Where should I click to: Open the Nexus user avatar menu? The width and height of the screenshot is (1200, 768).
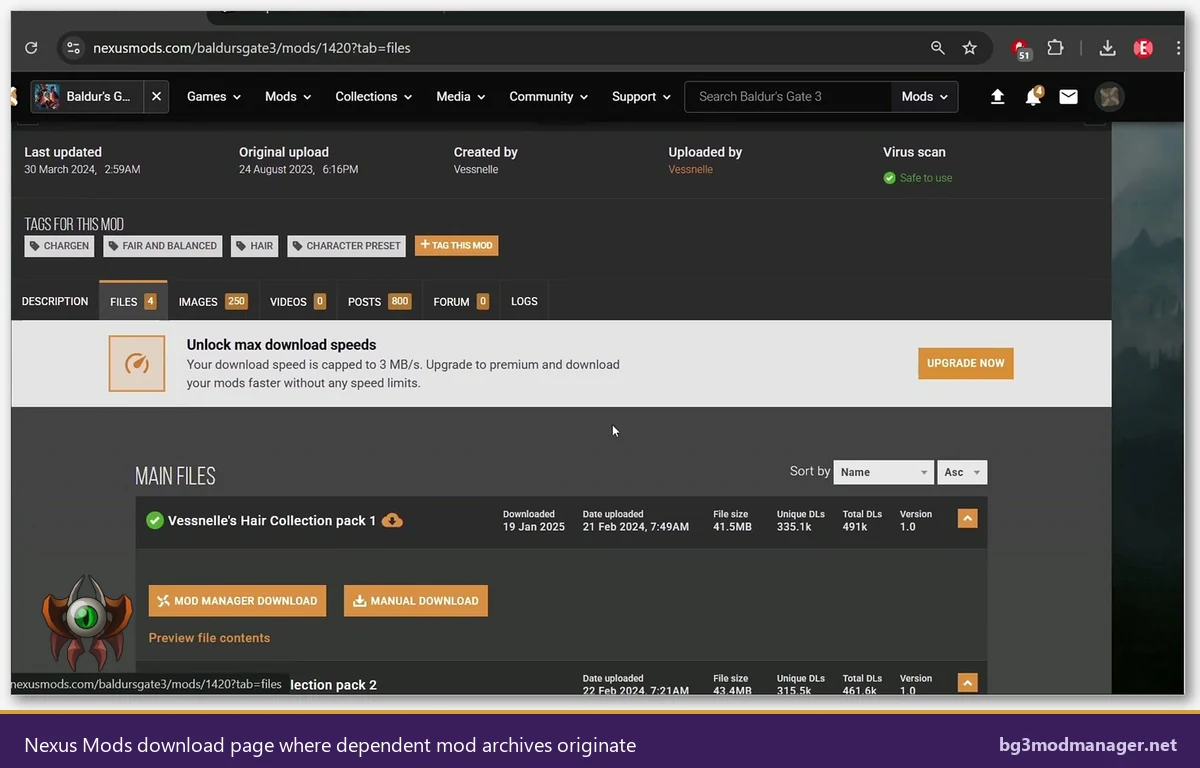(x=1109, y=97)
